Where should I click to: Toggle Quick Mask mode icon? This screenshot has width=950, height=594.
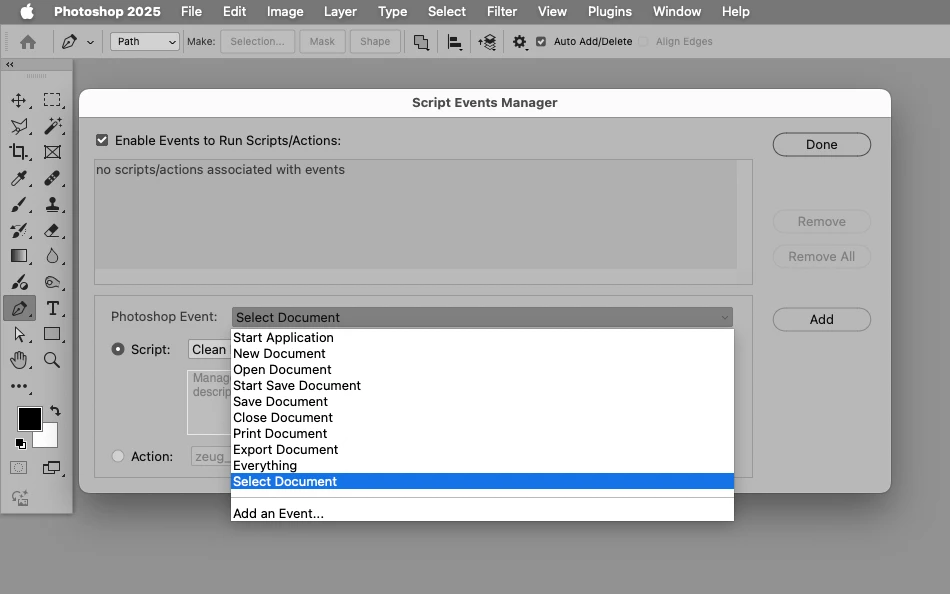(19, 468)
